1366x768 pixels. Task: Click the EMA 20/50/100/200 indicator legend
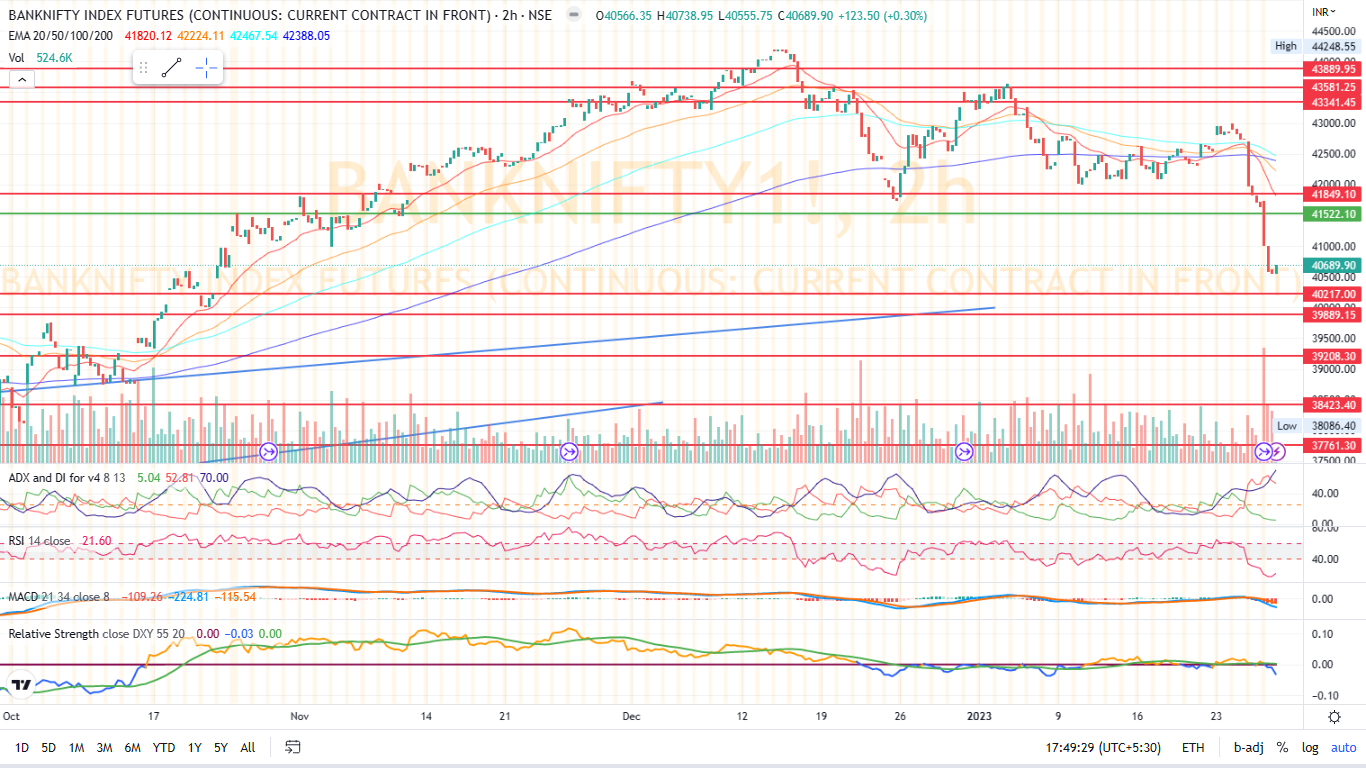[x=62, y=35]
